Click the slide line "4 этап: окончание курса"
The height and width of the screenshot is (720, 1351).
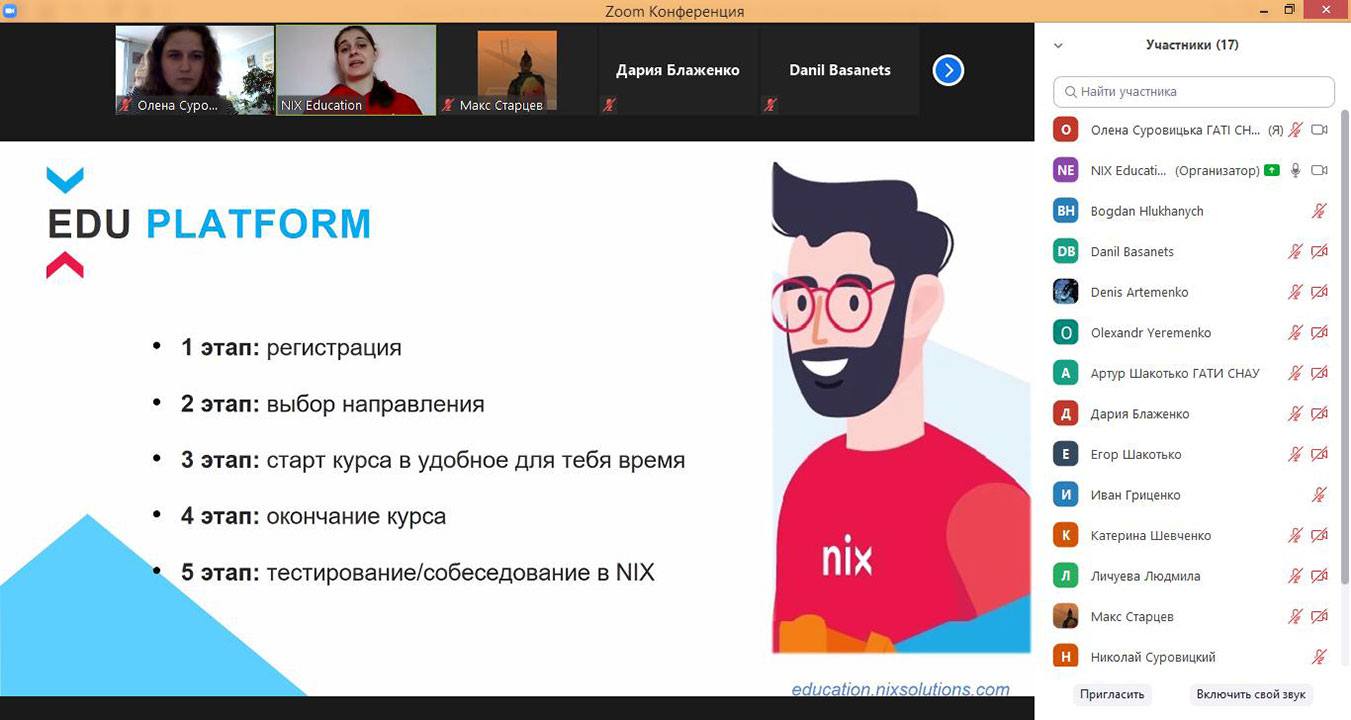313,517
